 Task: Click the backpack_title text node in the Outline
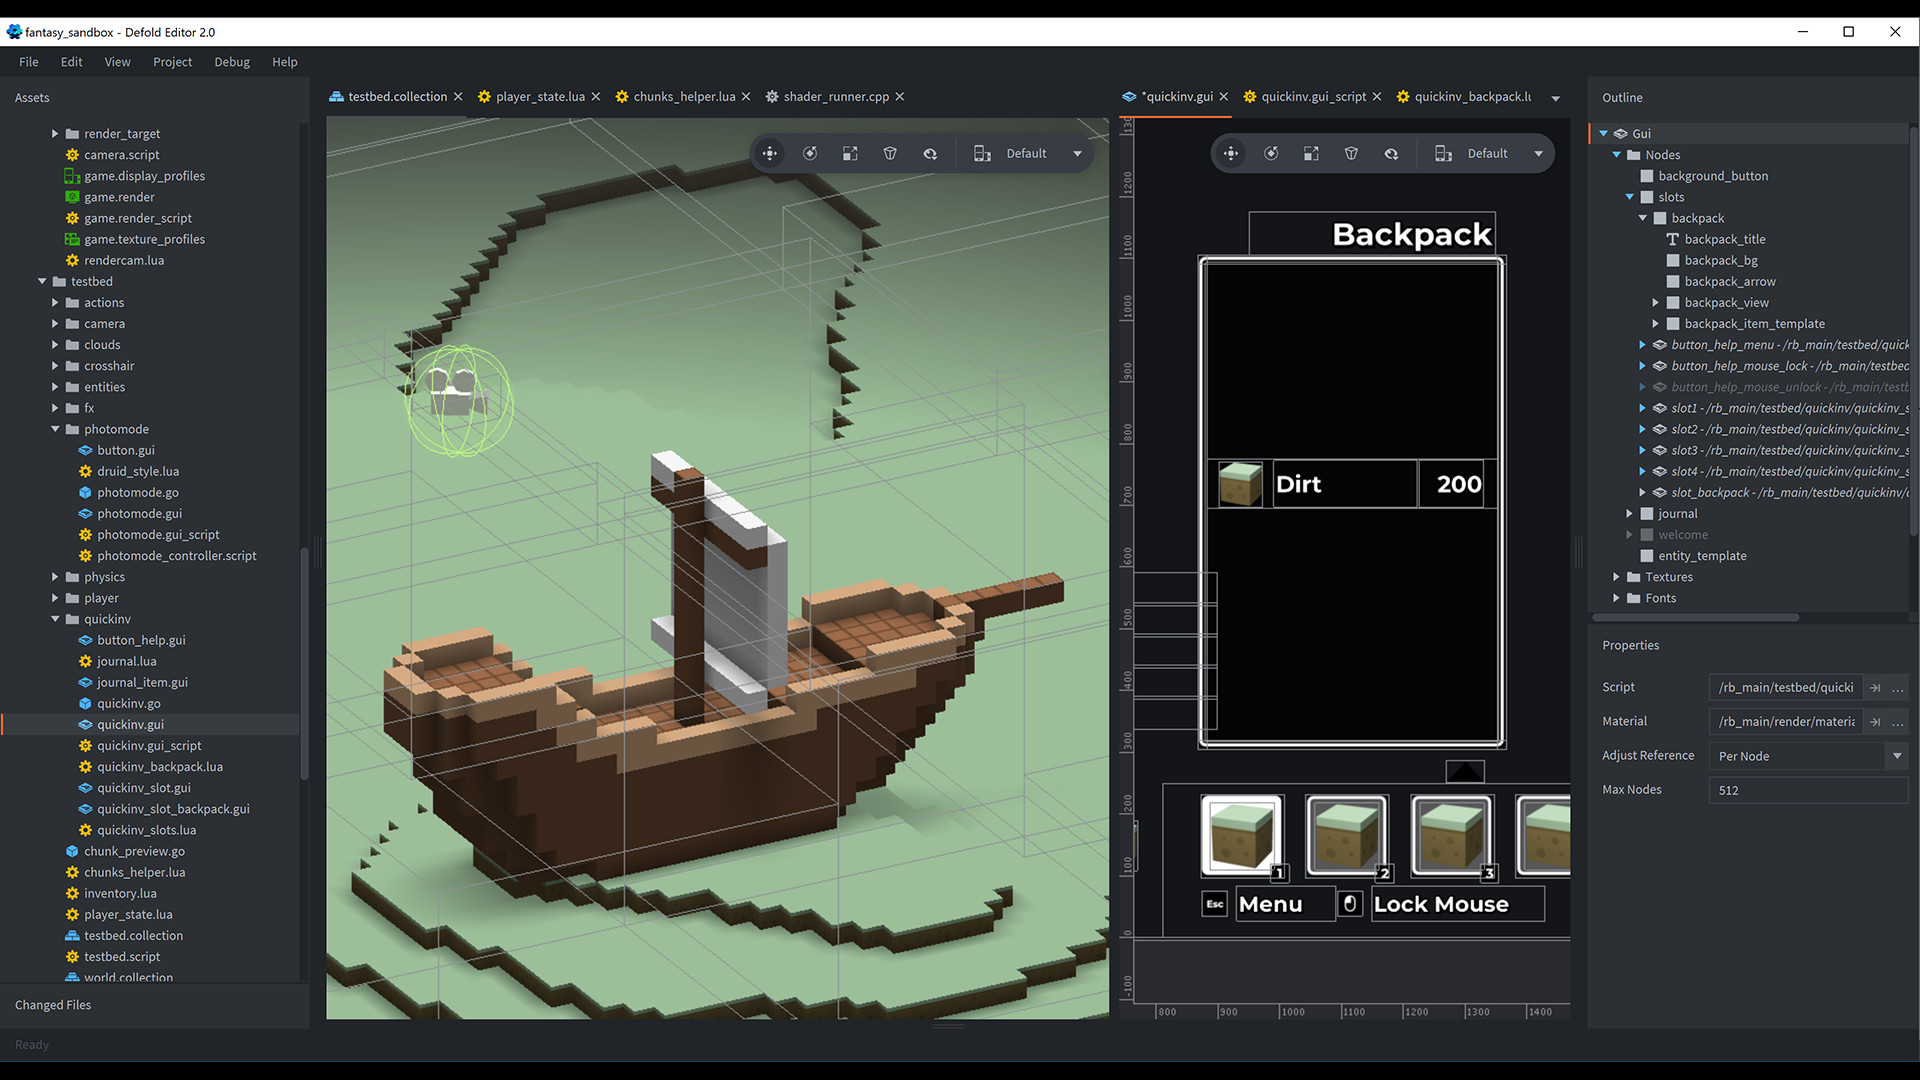[1725, 239]
